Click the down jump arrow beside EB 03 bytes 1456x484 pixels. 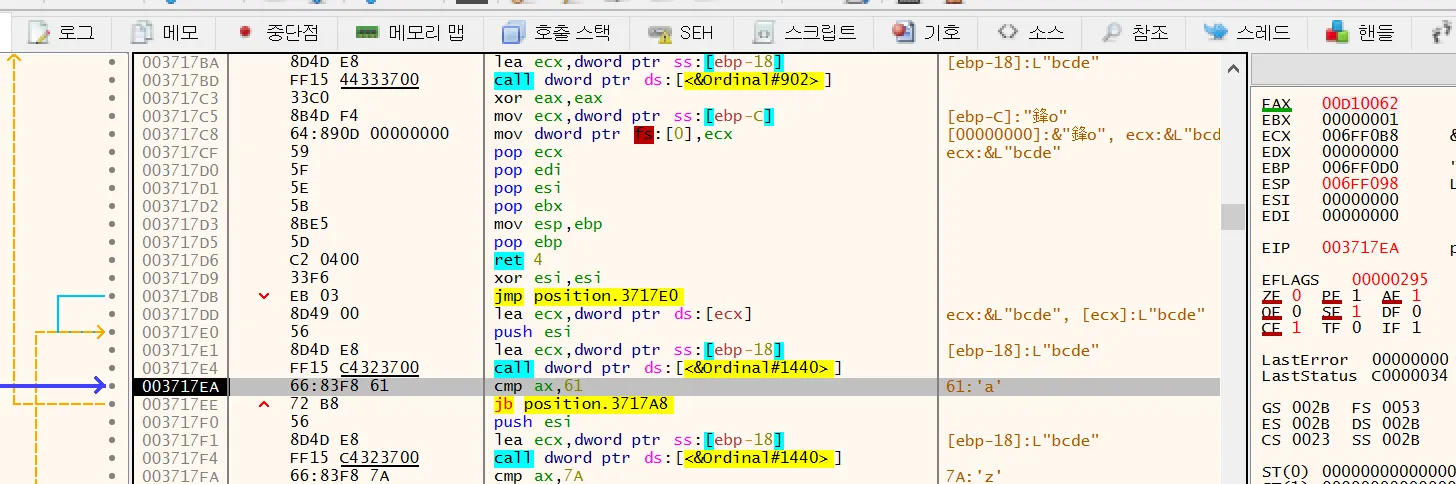click(x=264, y=296)
